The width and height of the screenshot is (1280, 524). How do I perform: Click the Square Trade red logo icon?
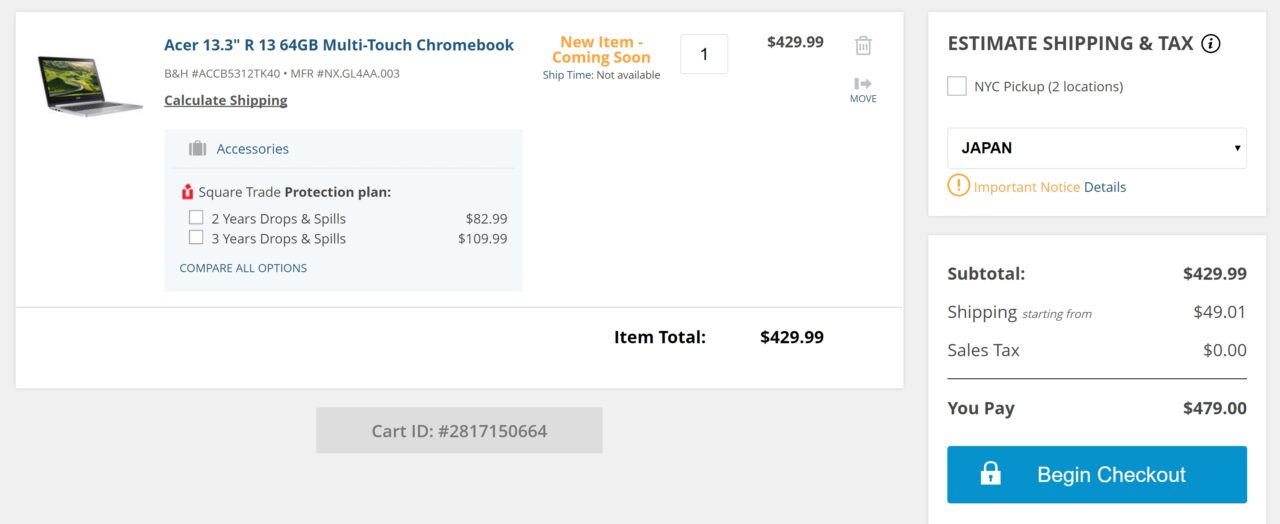coord(187,192)
